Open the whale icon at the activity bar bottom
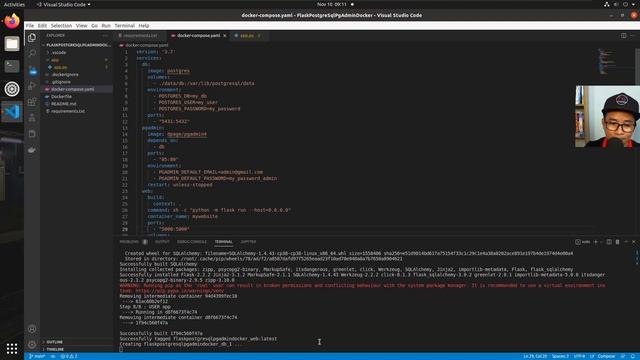The image size is (640, 360). click(32, 150)
